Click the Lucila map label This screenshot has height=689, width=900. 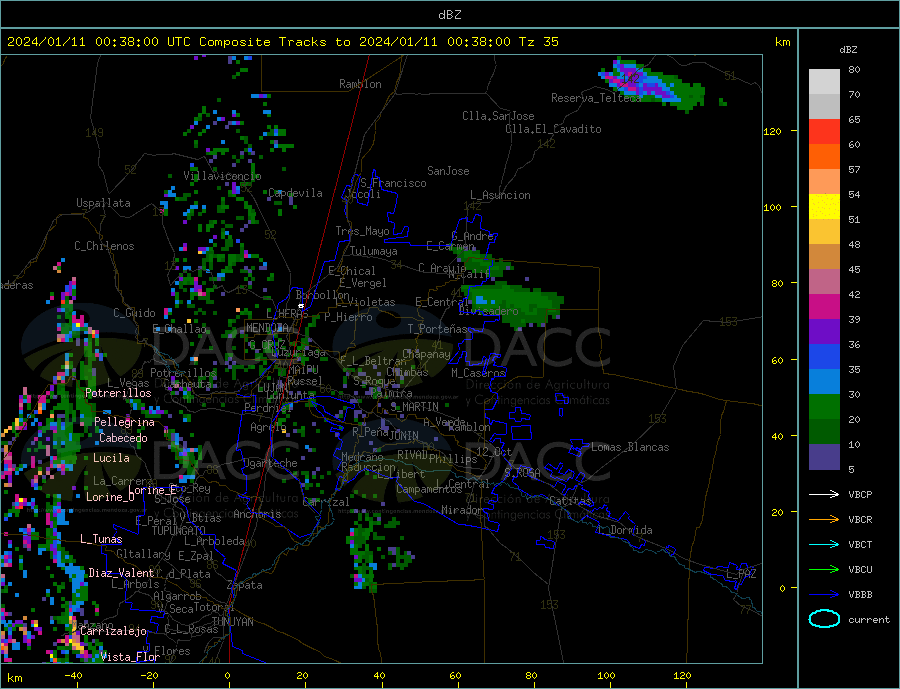pyautogui.click(x=111, y=459)
